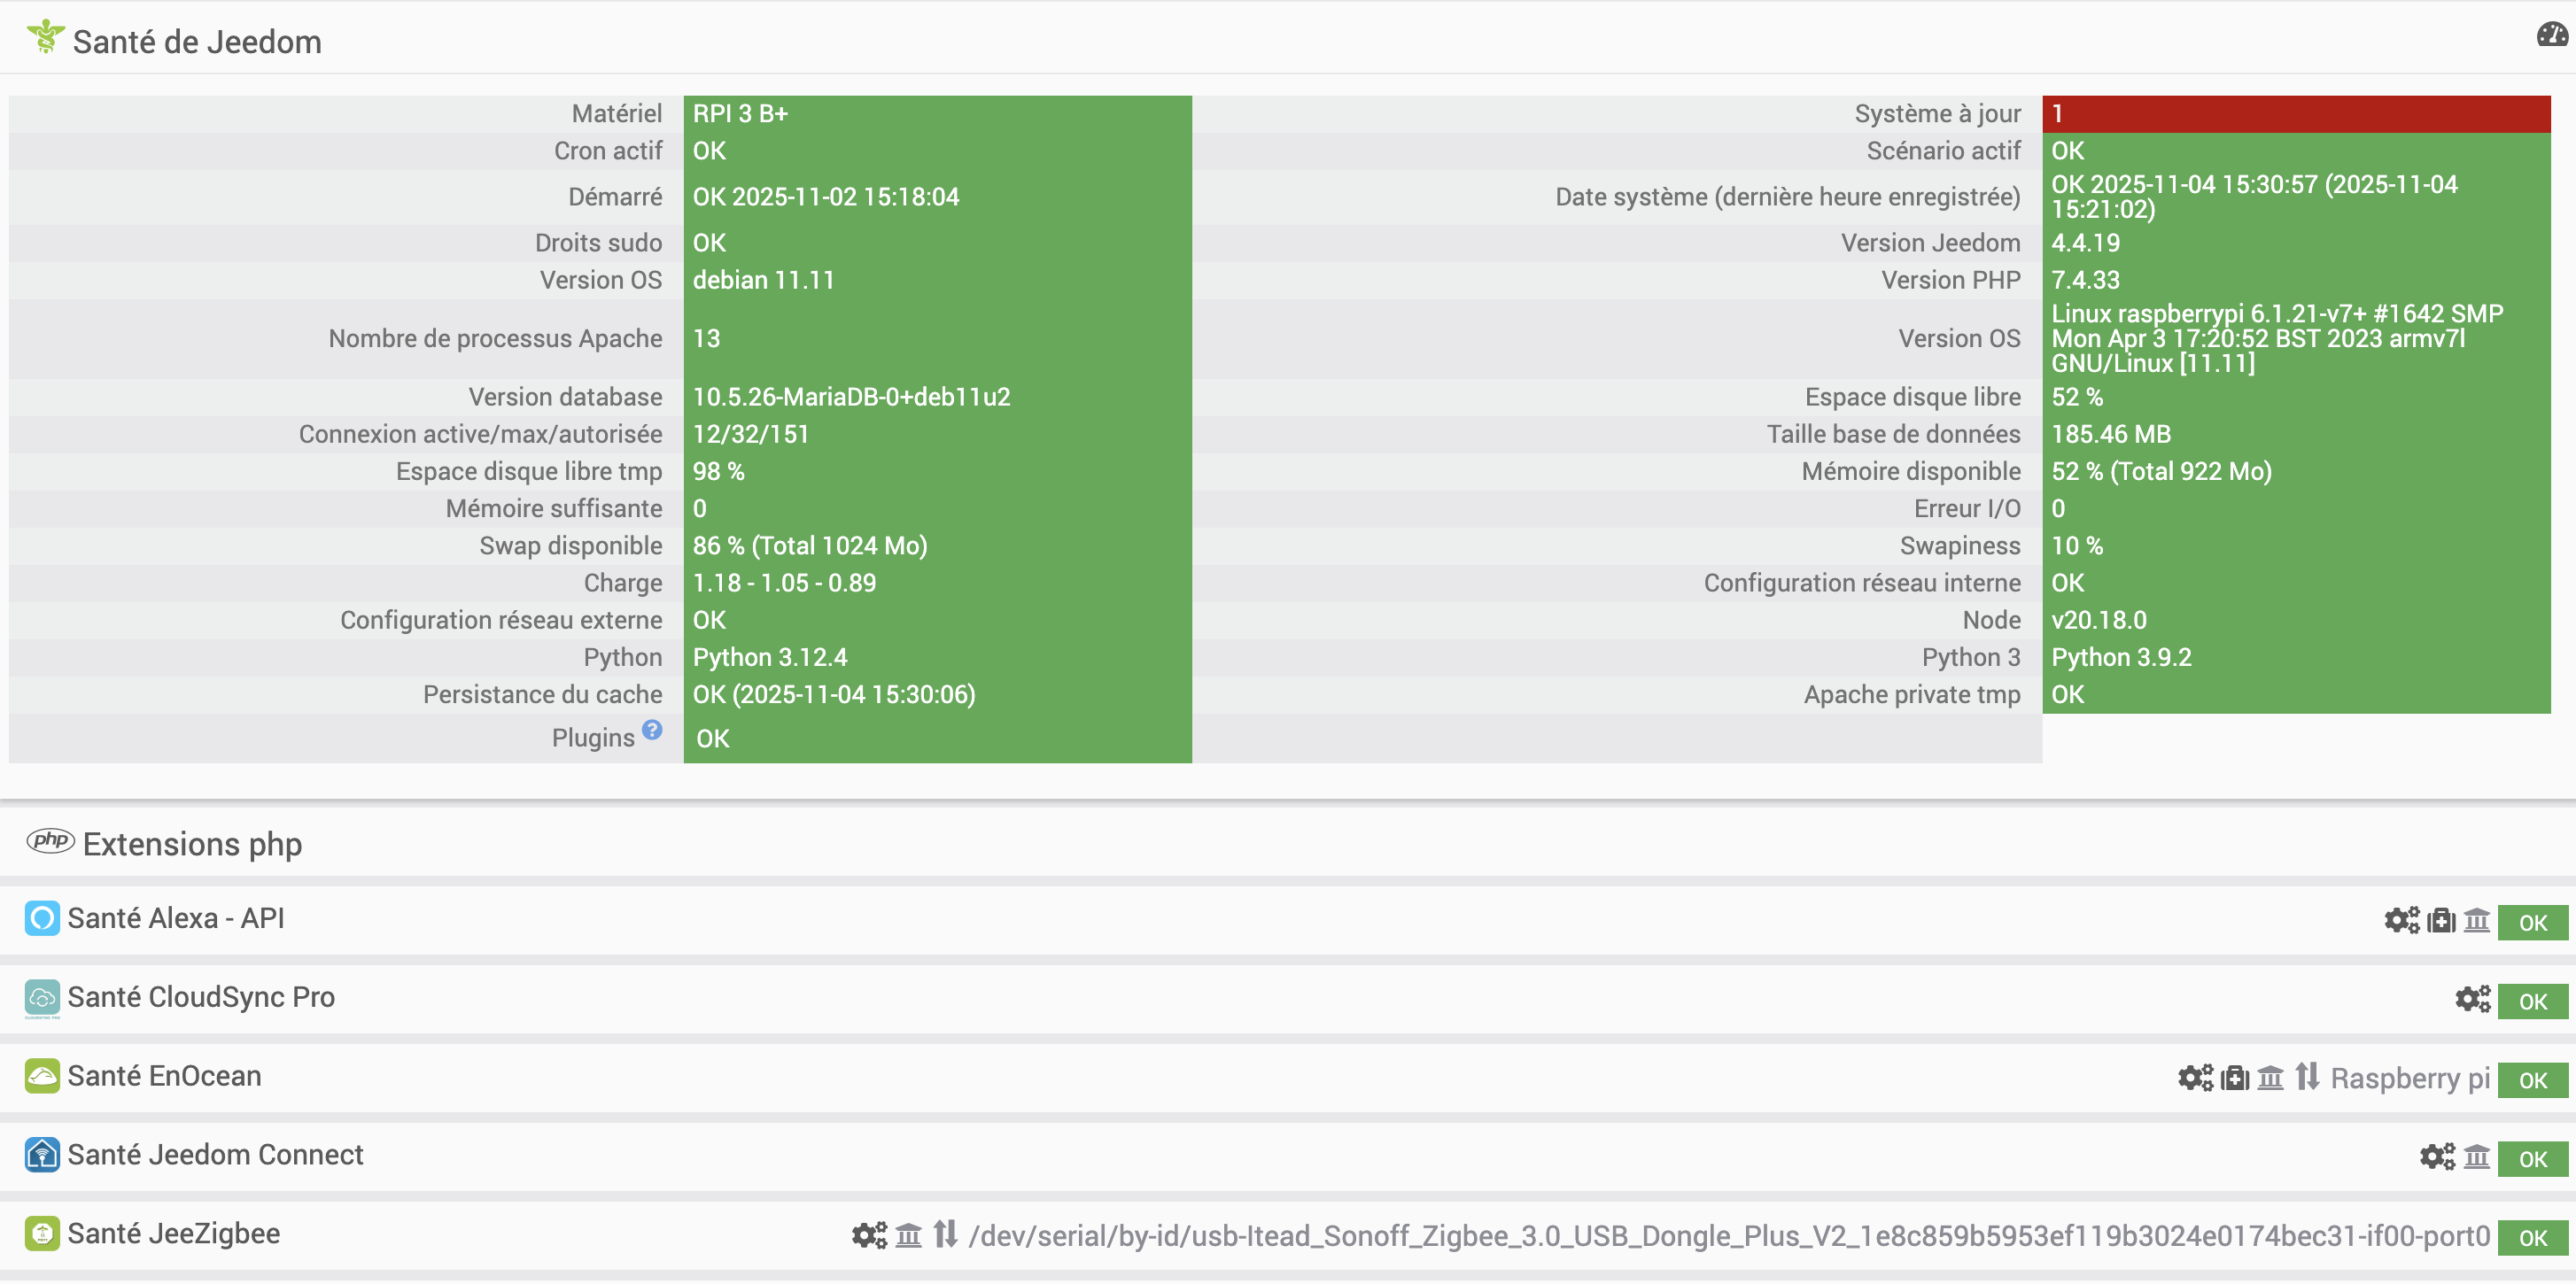This screenshot has width=2576, height=1284.
Task: Click the Santé EnOcean plugin icon
Action: point(42,1077)
